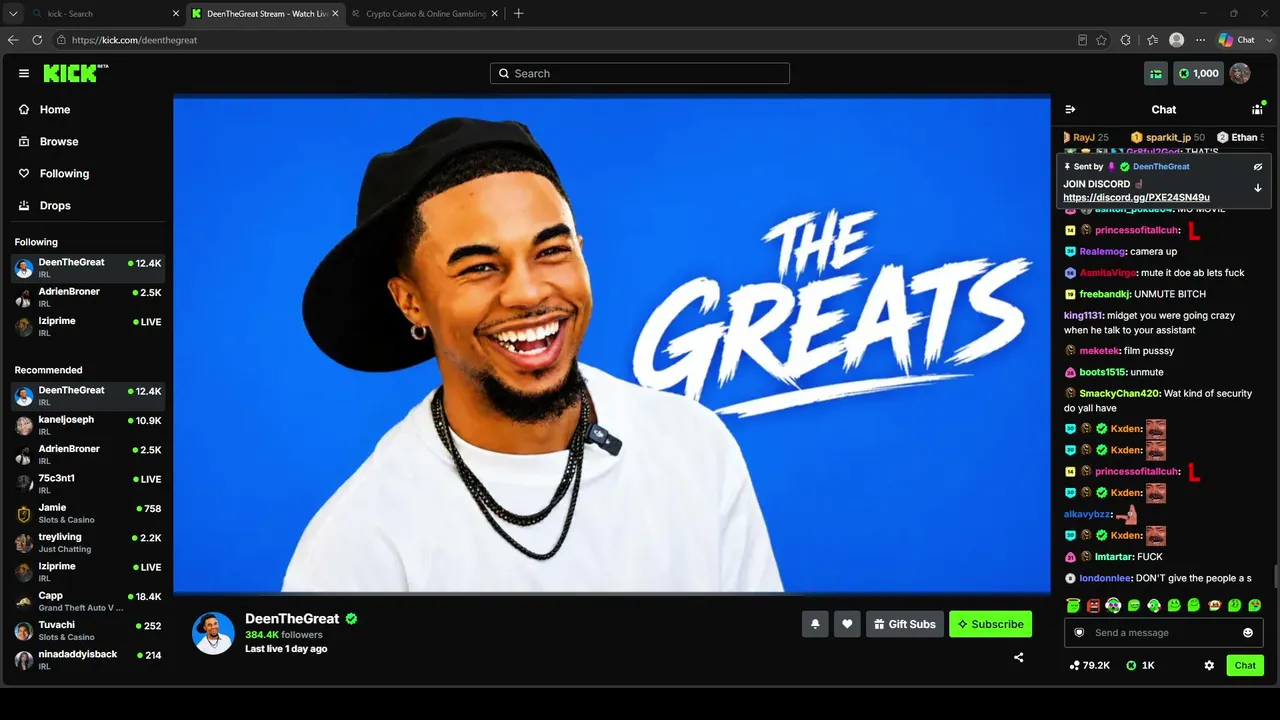Viewport: 1280px width, 720px height.
Task: Go back in browser
Action: click(x=13, y=40)
